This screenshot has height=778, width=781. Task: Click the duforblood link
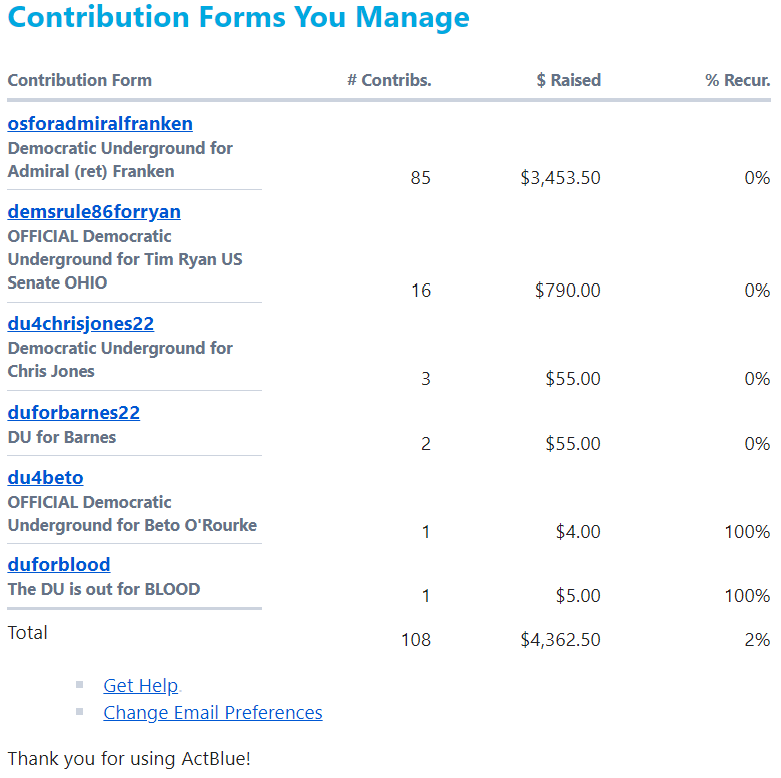[x=59, y=565]
